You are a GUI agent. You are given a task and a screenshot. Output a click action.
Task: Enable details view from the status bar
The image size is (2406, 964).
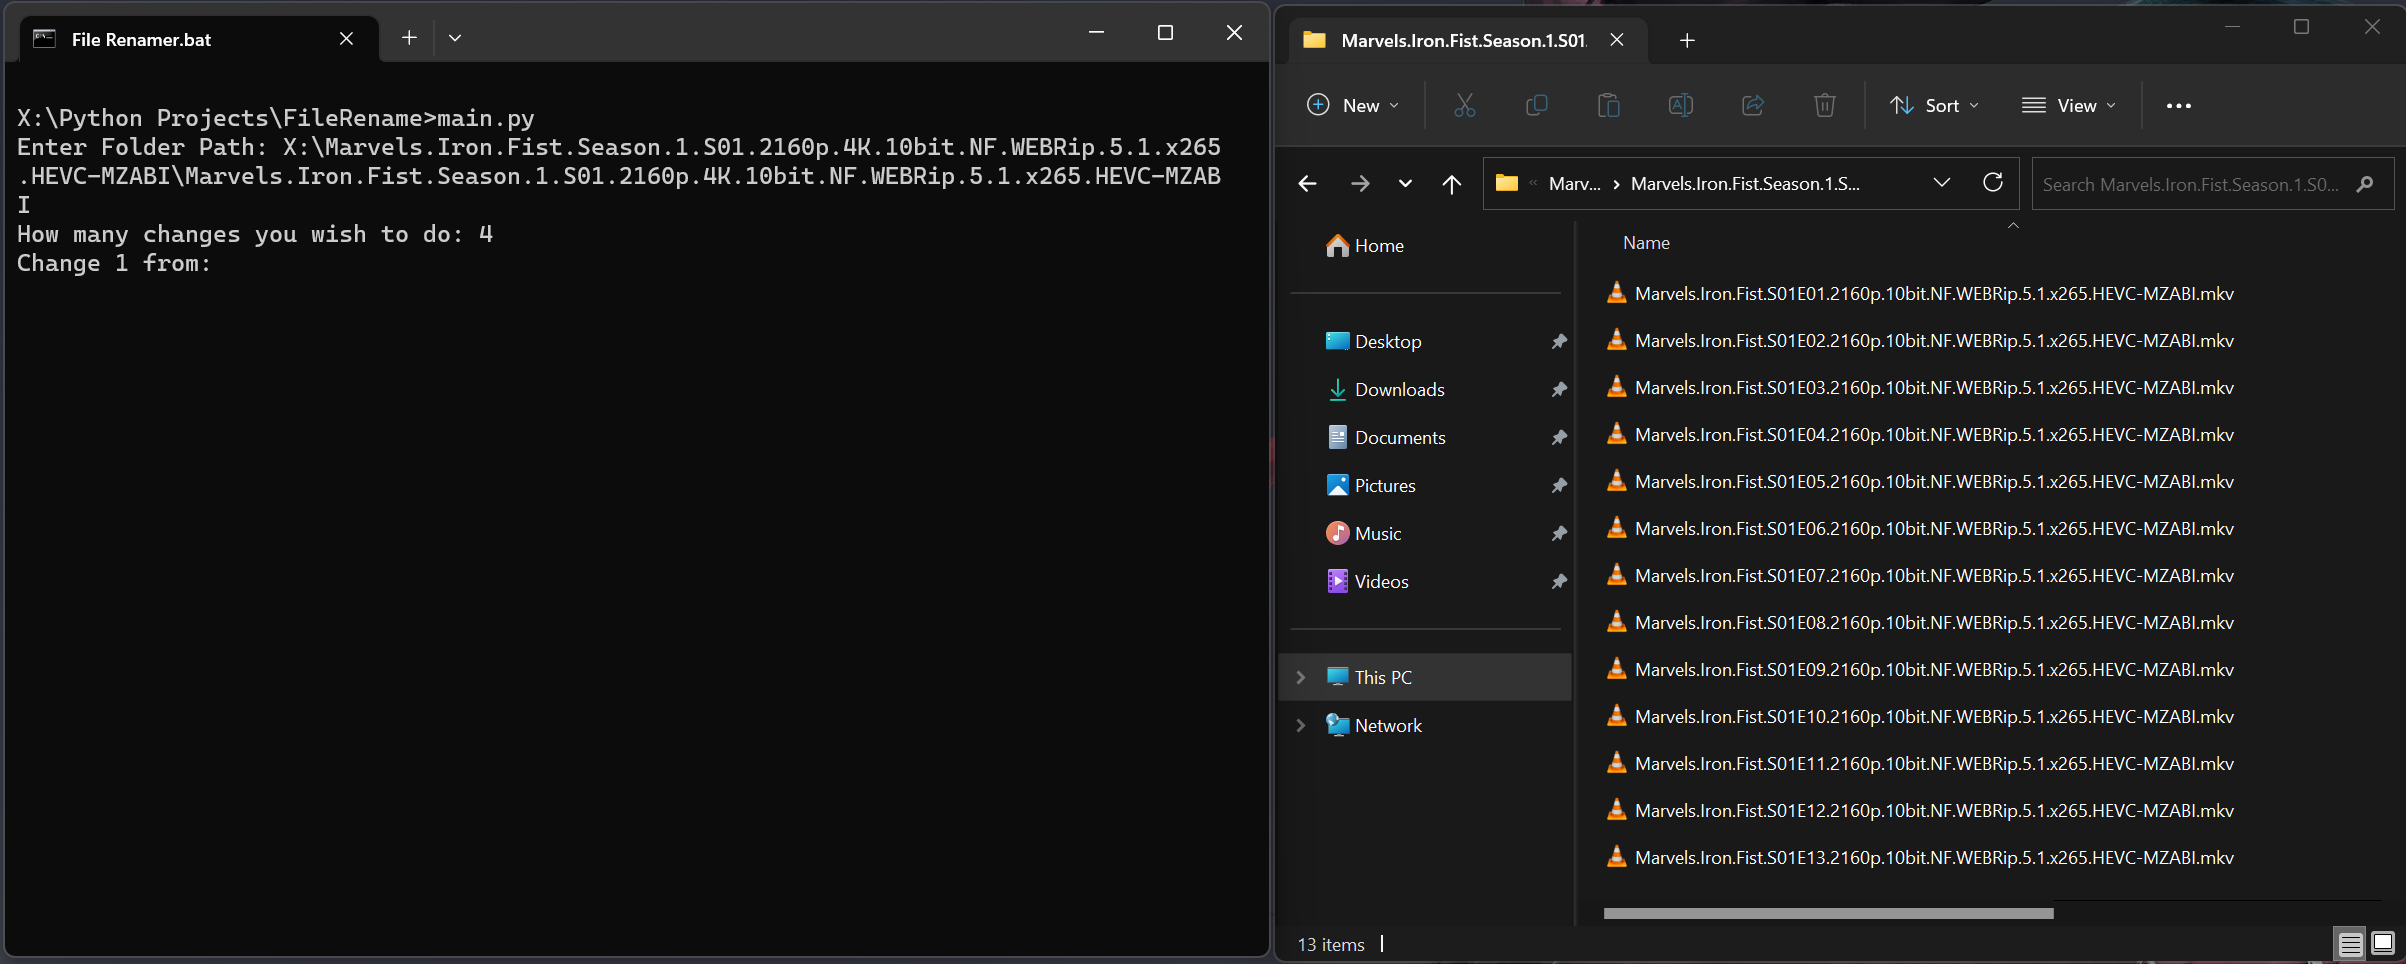click(2350, 943)
